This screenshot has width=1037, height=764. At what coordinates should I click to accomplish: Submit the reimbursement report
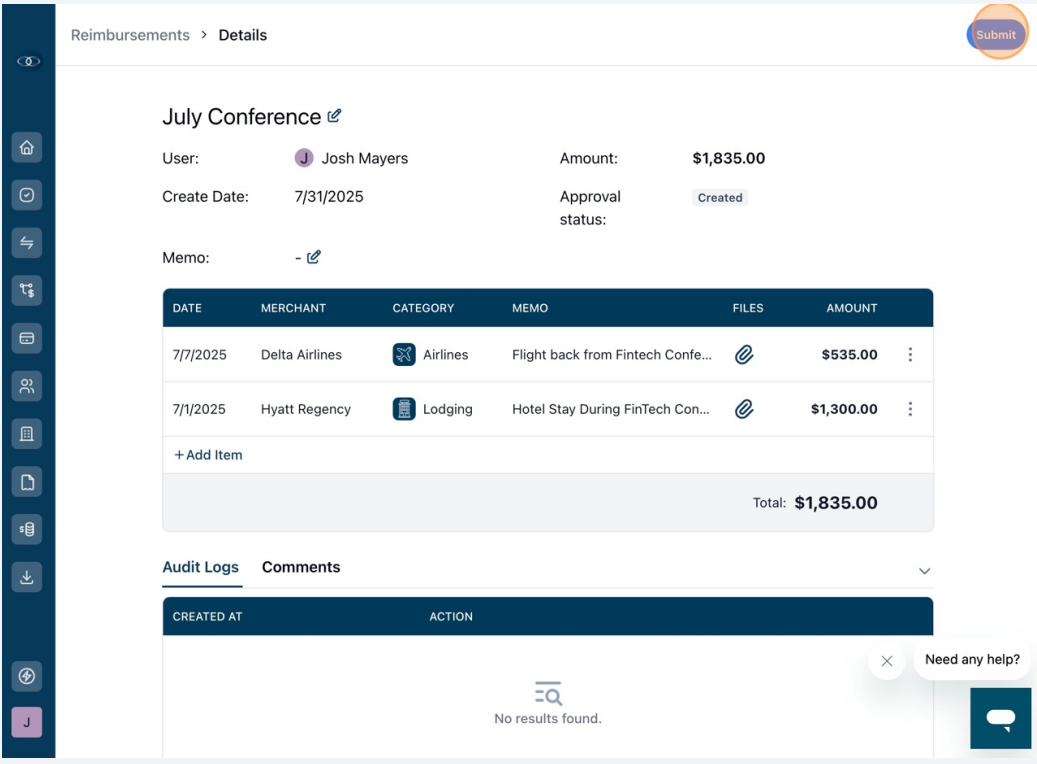click(995, 34)
